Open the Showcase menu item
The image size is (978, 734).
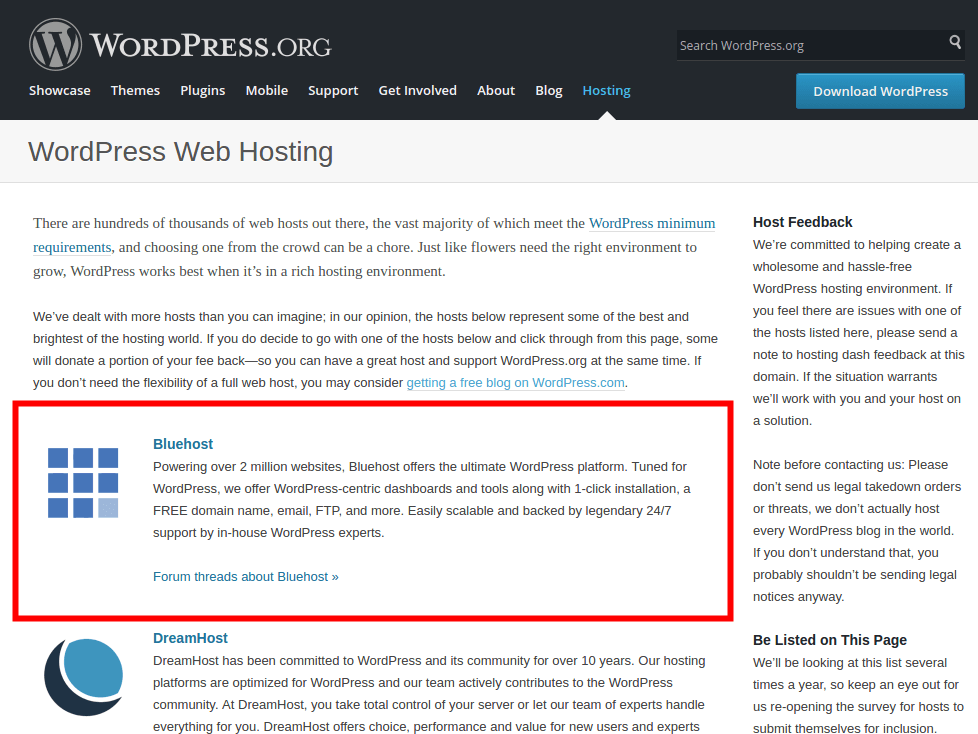tap(59, 90)
